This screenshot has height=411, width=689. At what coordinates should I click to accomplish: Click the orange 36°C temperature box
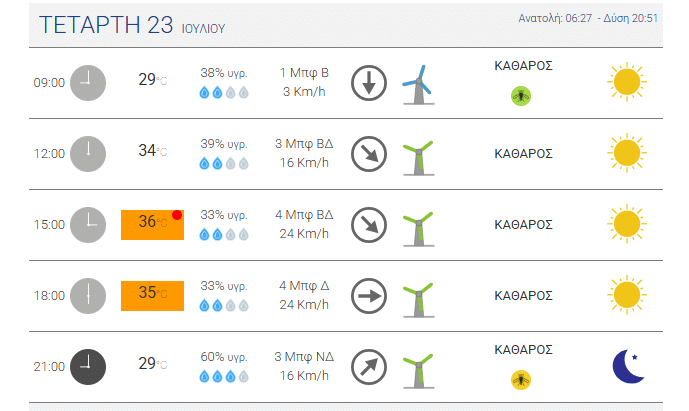pyautogui.click(x=152, y=225)
